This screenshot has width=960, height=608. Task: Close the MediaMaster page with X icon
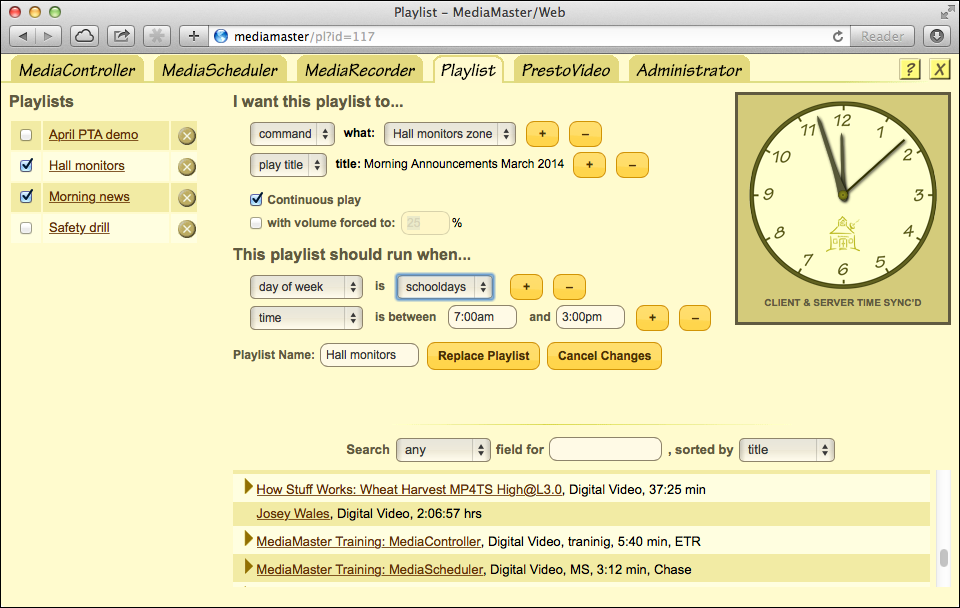tap(939, 69)
